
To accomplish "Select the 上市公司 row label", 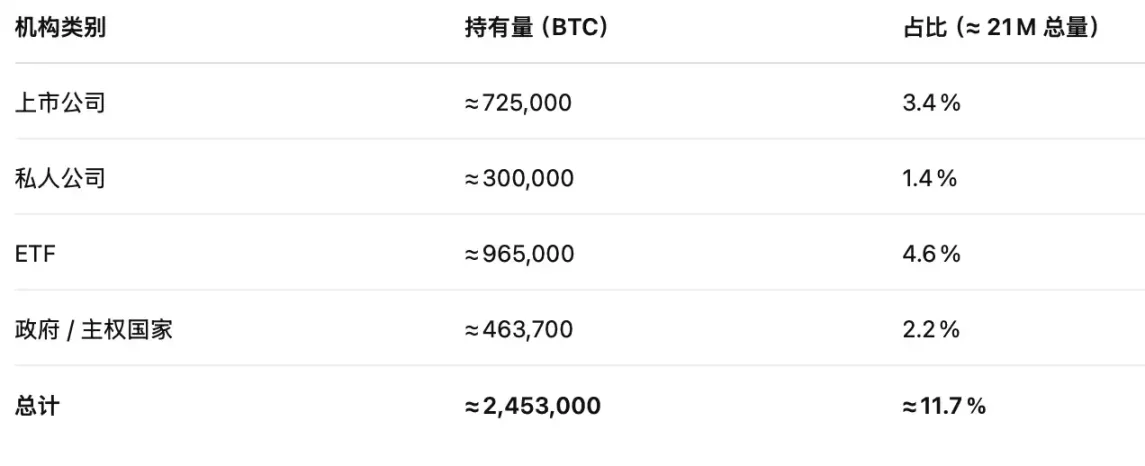I will [60, 102].
